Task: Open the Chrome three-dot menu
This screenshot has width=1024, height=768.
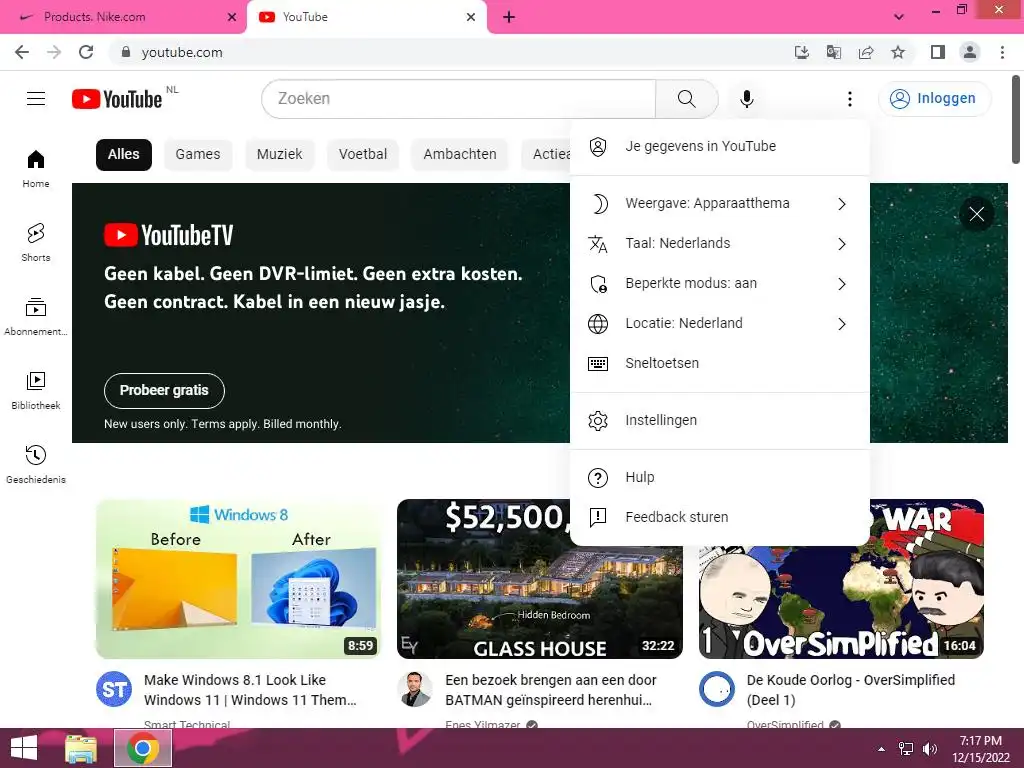Action: click(1002, 52)
